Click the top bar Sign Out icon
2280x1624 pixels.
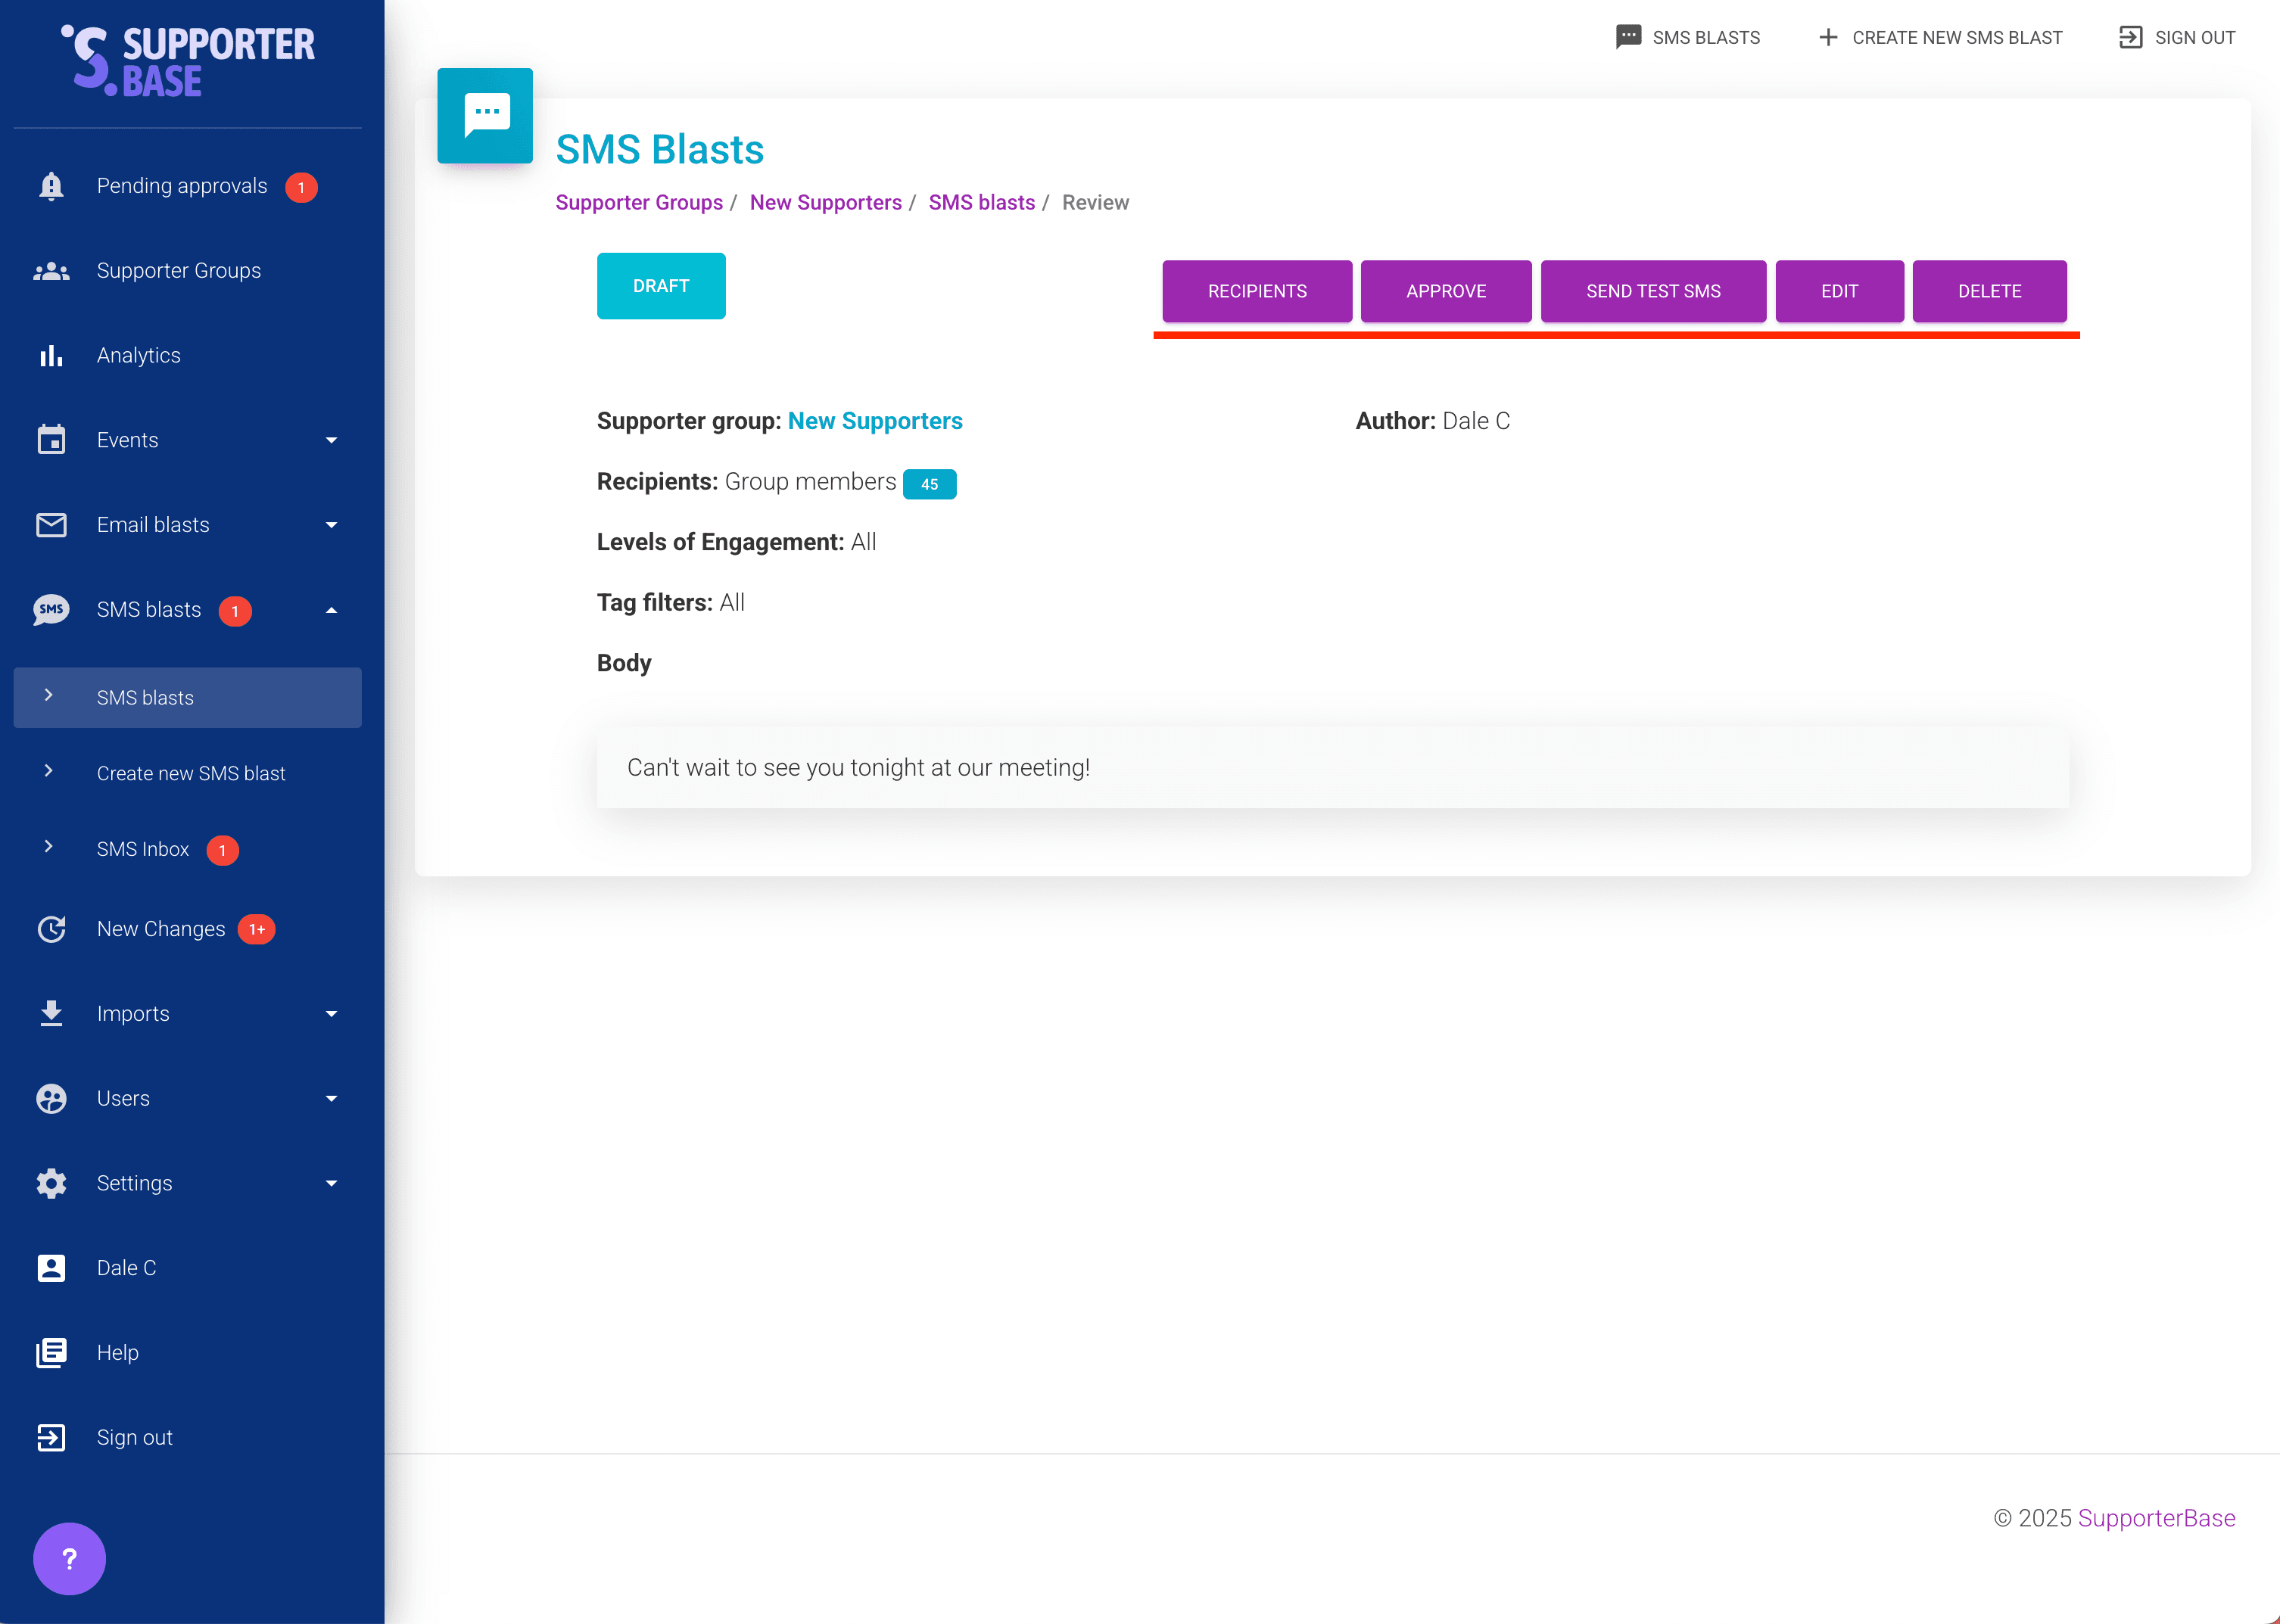[x=2130, y=37]
